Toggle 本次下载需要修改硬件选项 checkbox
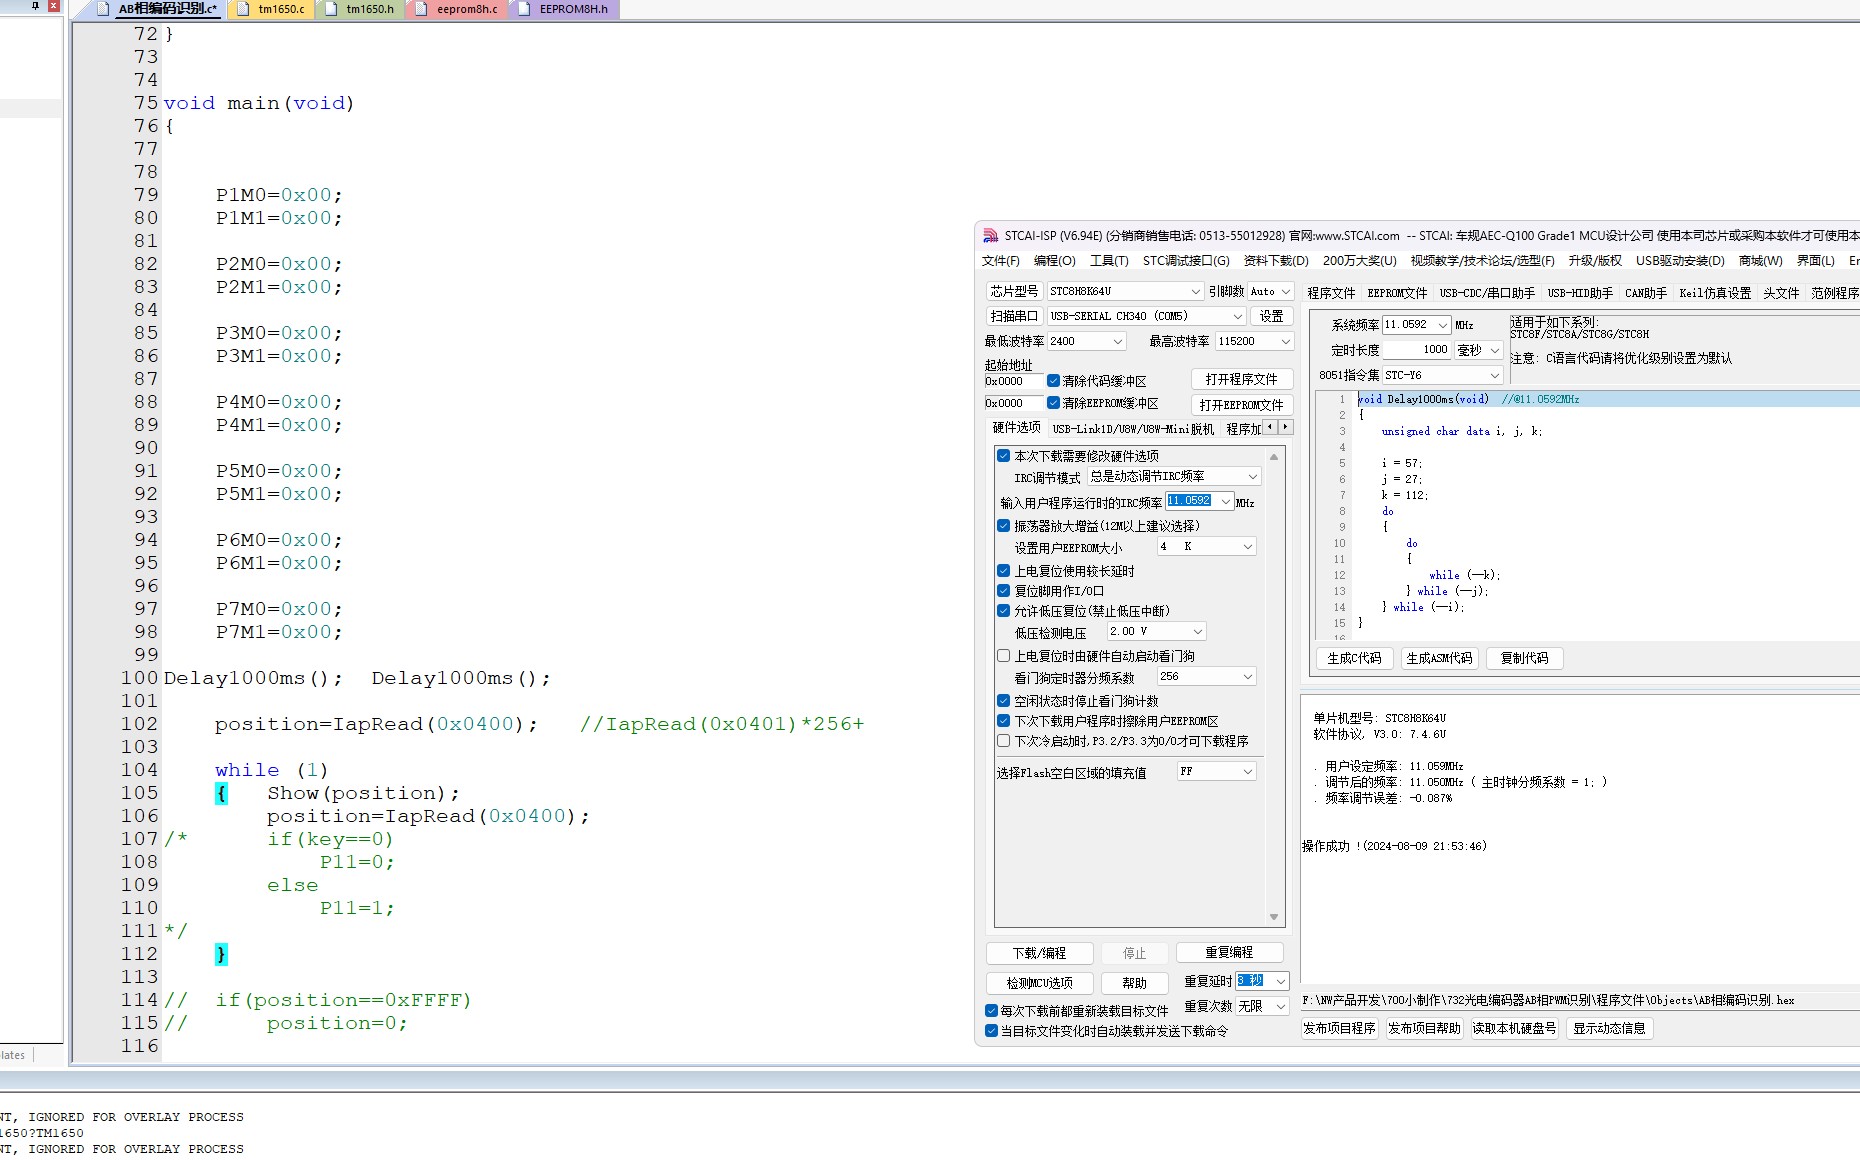The width and height of the screenshot is (1860, 1160). tap(1003, 456)
